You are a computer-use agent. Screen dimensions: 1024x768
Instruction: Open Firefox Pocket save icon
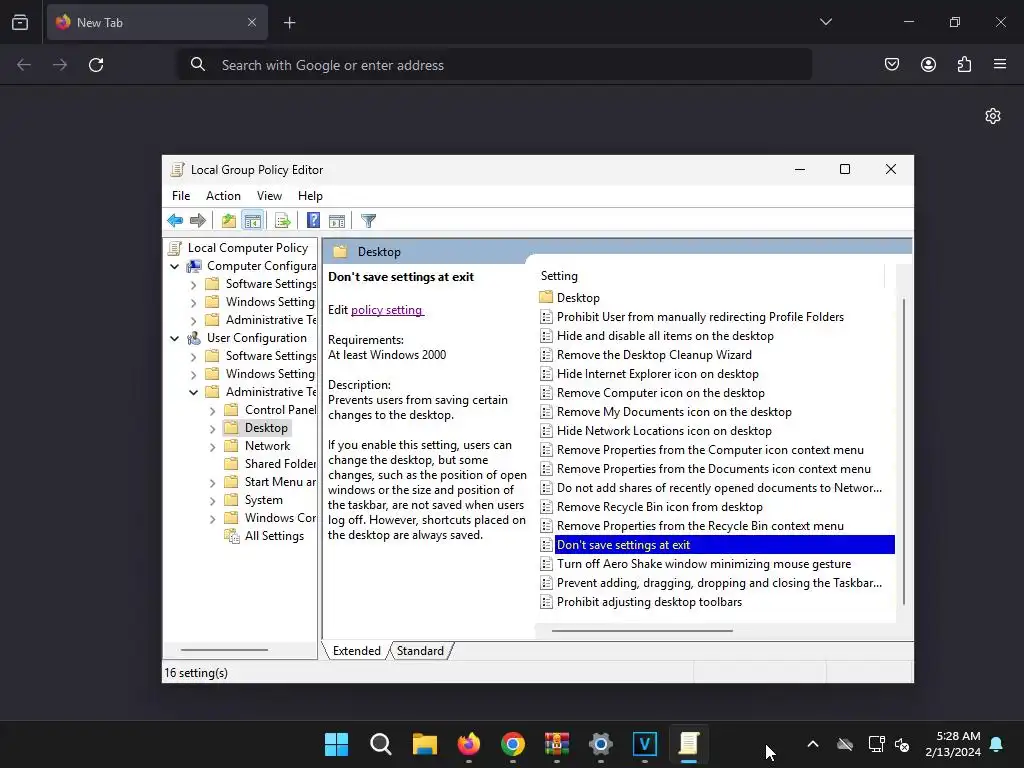pos(892,64)
